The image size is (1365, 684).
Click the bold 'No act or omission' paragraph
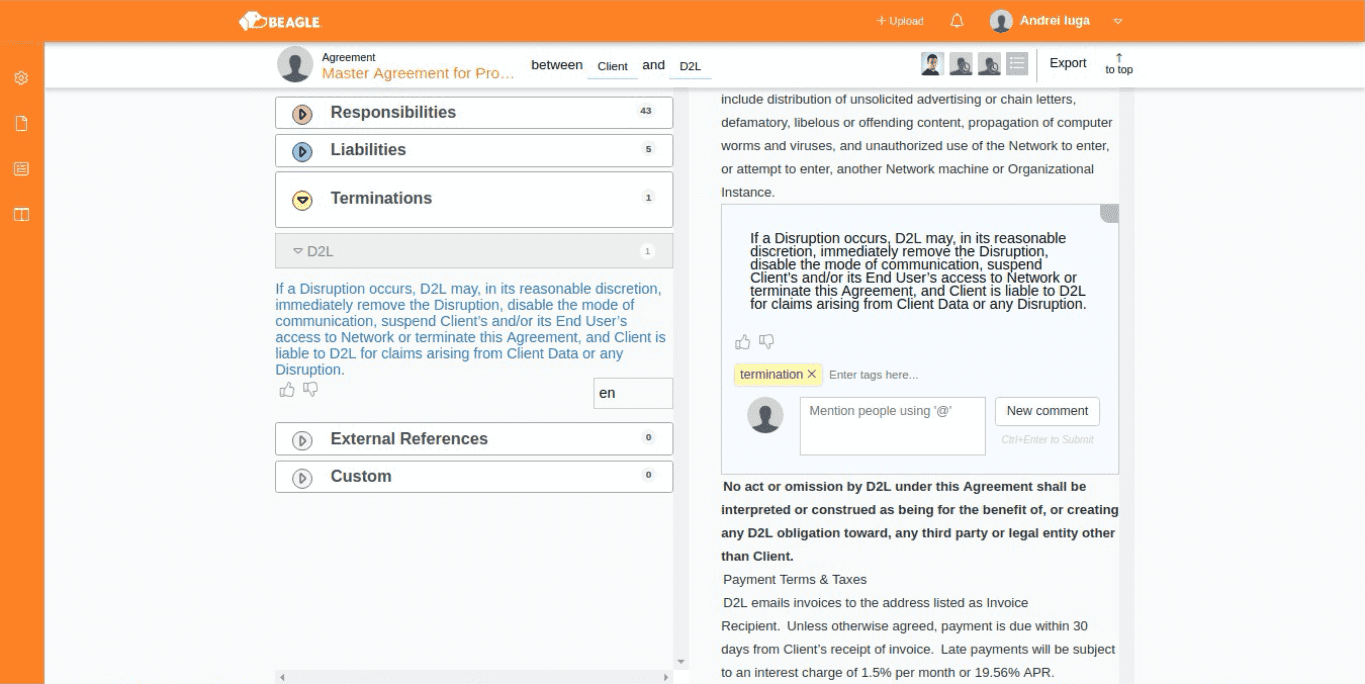click(919, 521)
